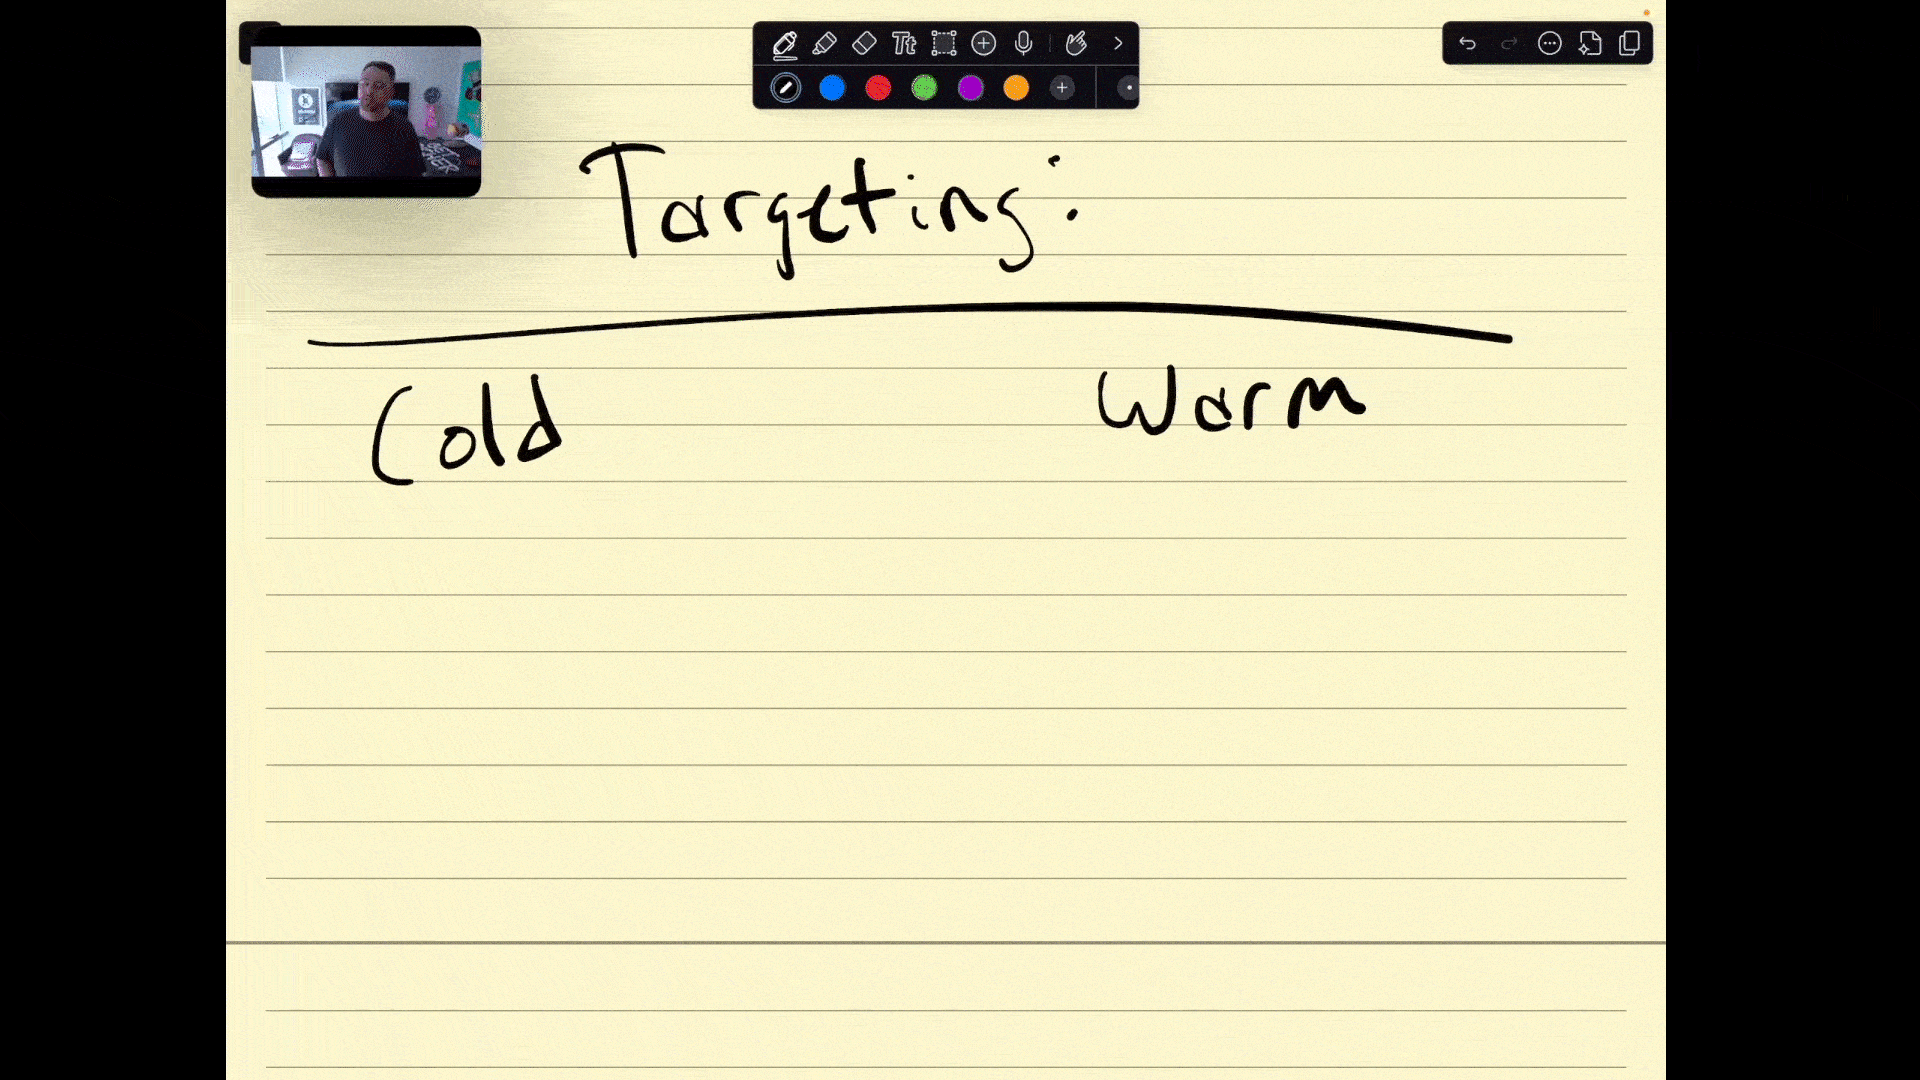Pick the green color swatch
The width and height of the screenshot is (1920, 1080).
coord(924,88)
